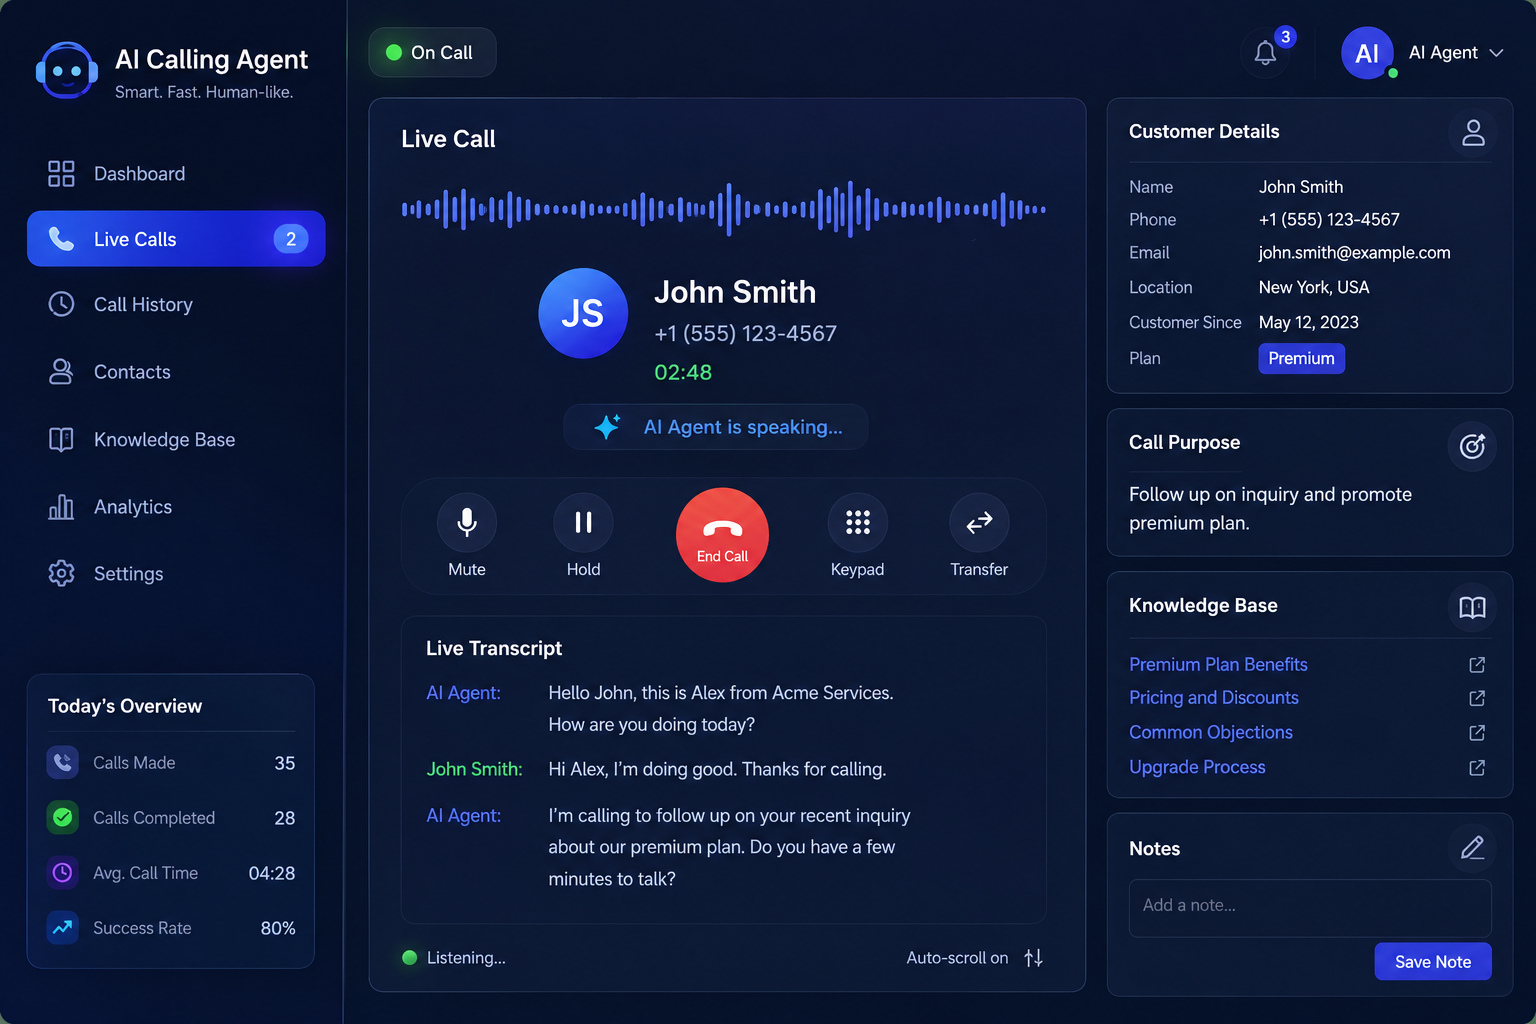
Task: Click the Call Purpose target icon
Action: [1473, 446]
